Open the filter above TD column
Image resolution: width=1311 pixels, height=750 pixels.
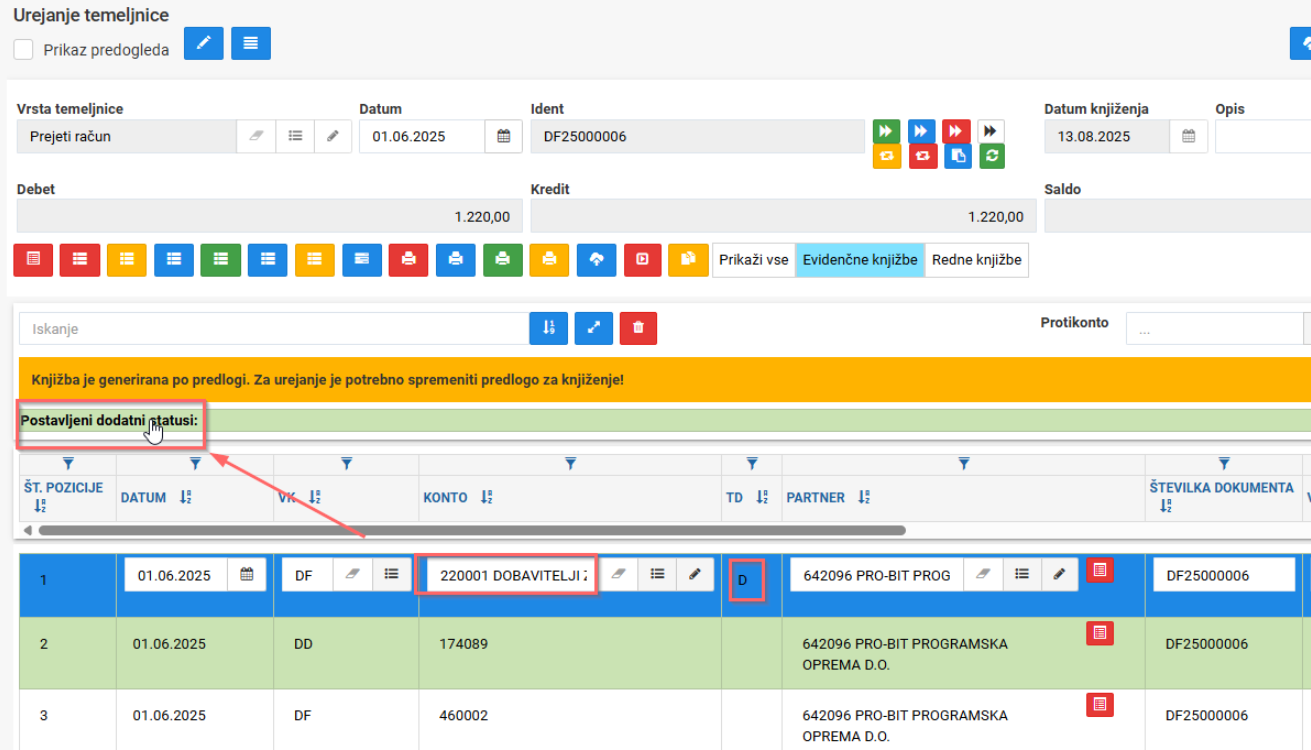(752, 464)
